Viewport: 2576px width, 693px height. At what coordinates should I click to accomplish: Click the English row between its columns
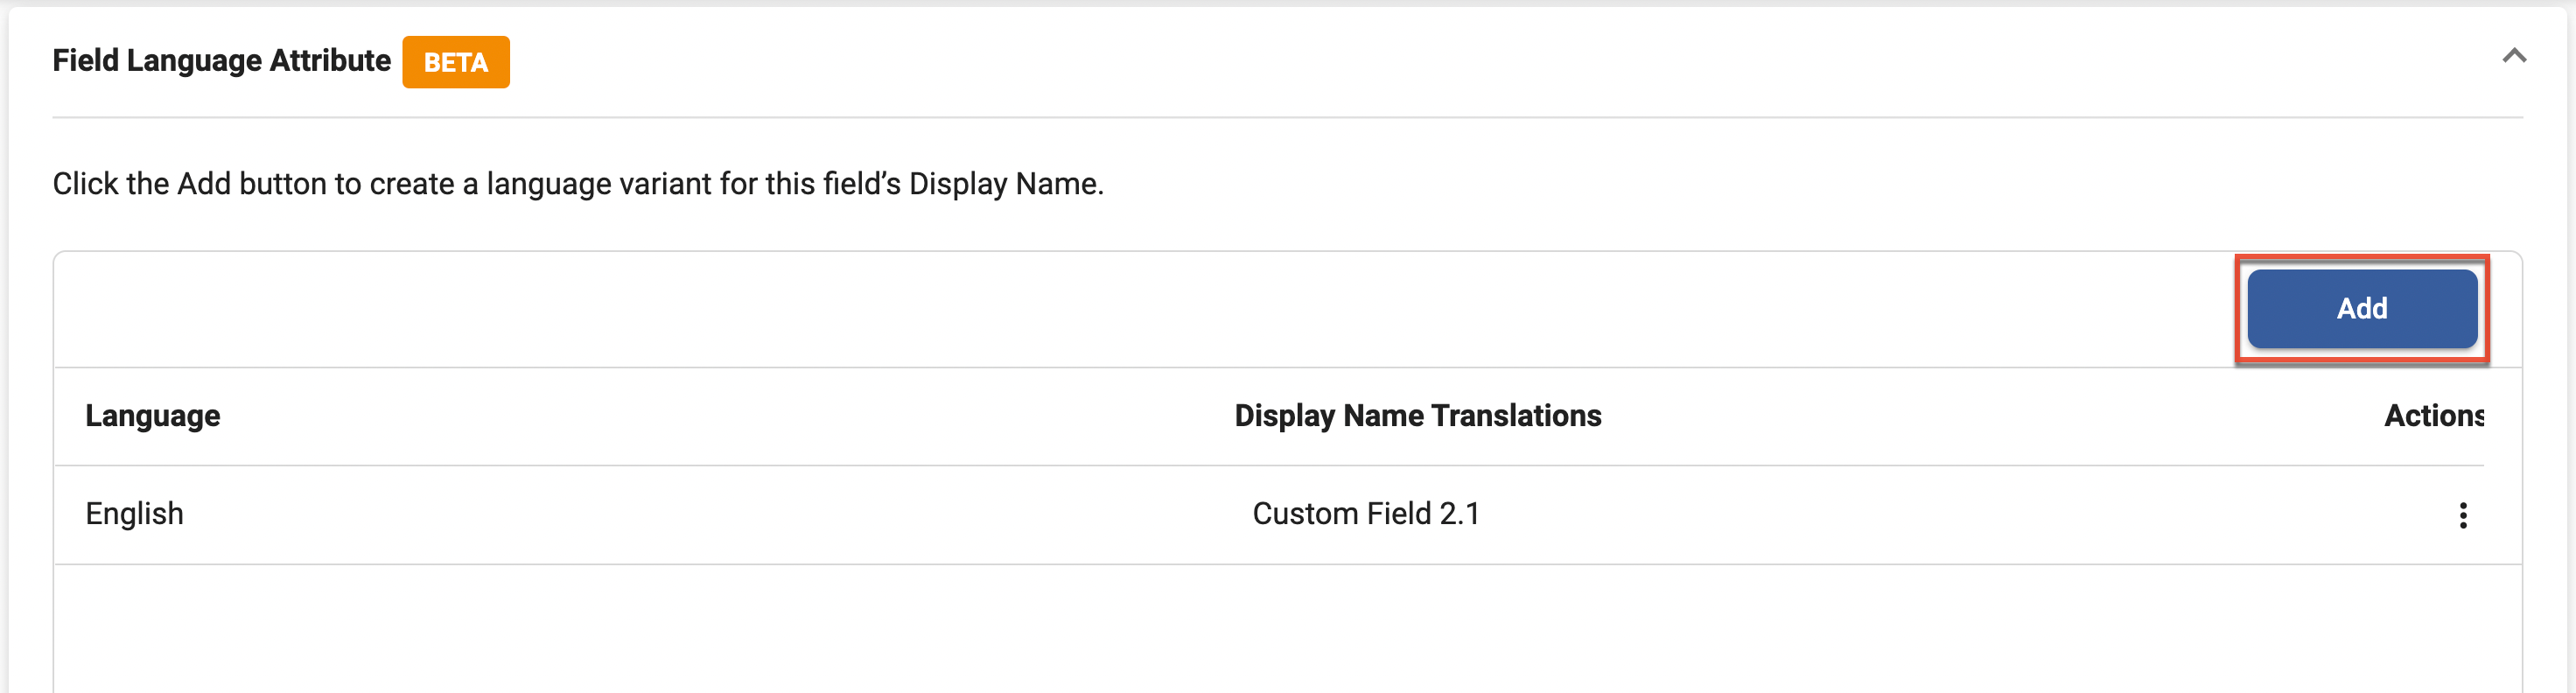coord(700,514)
